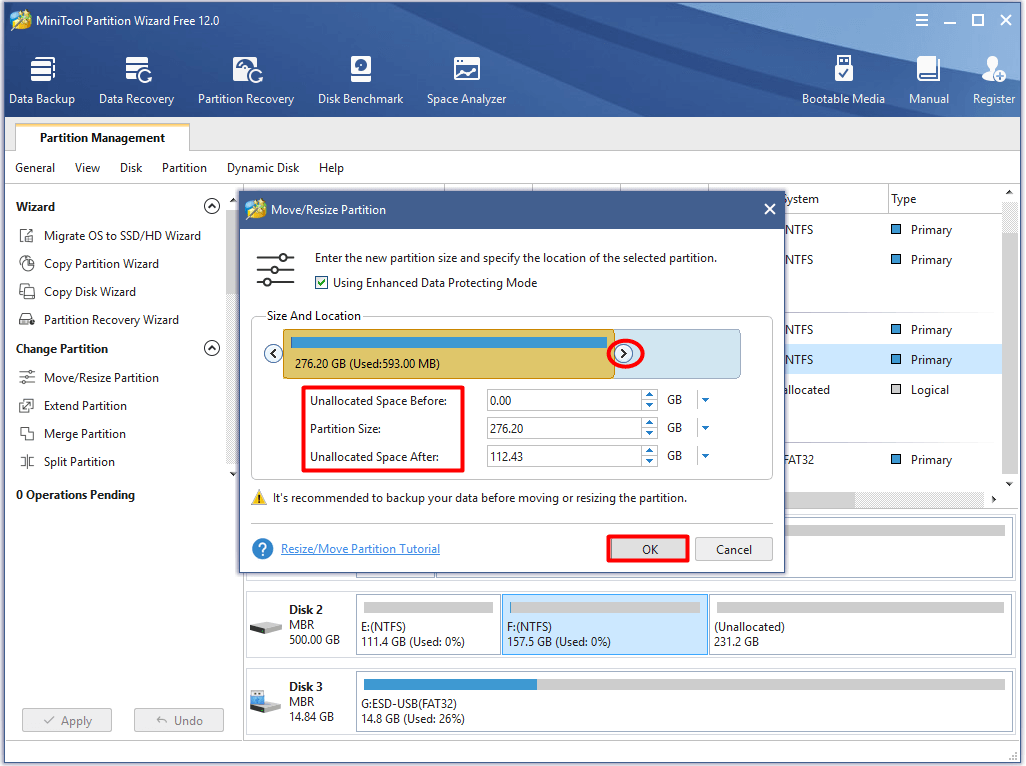Confirm with the OK button
The width and height of the screenshot is (1026, 766).
tap(648, 549)
